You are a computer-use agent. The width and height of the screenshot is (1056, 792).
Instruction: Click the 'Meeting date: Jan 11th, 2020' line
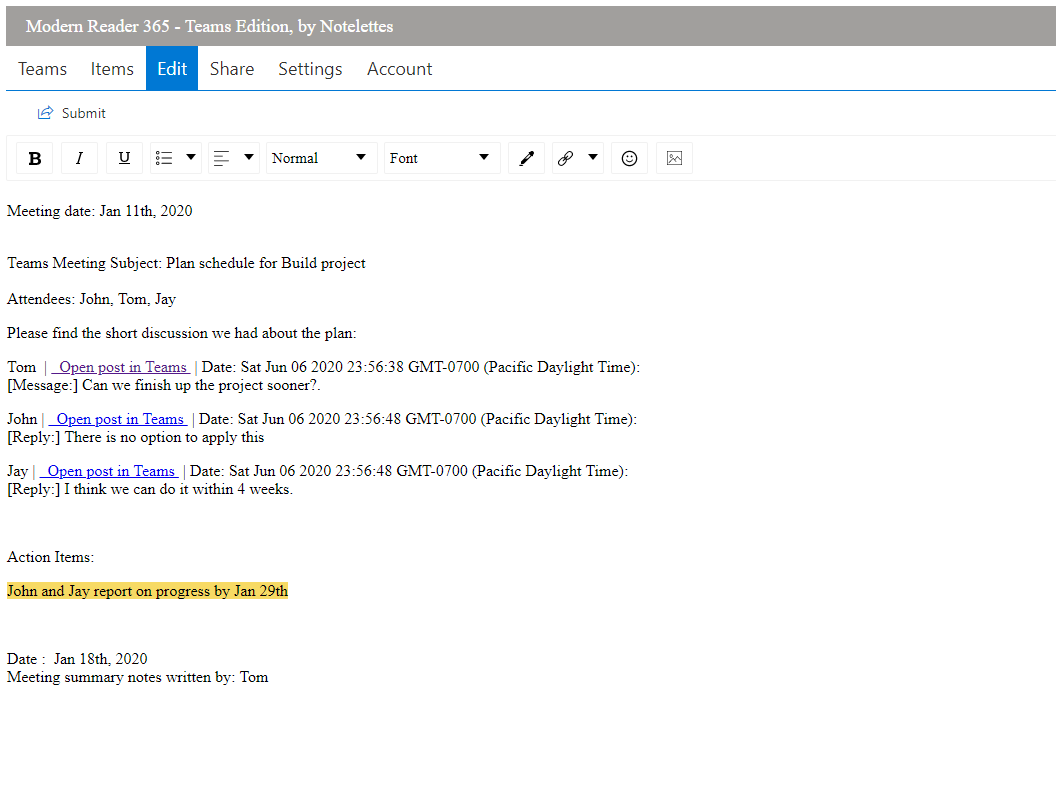point(100,211)
